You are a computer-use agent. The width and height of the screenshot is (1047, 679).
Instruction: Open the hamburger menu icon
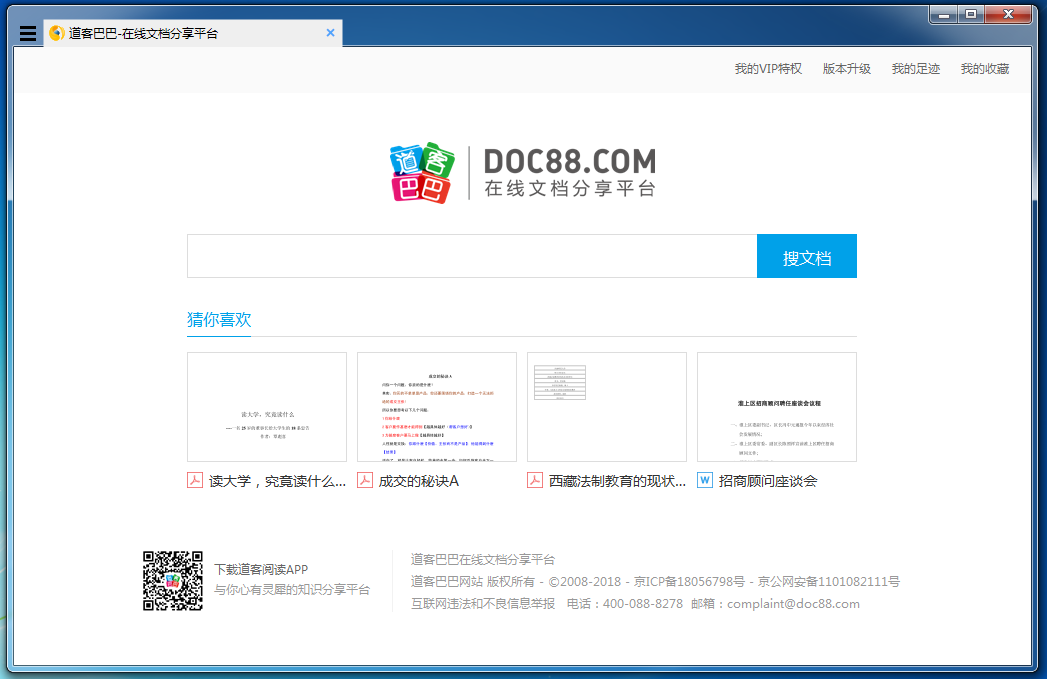pyautogui.click(x=27, y=33)
